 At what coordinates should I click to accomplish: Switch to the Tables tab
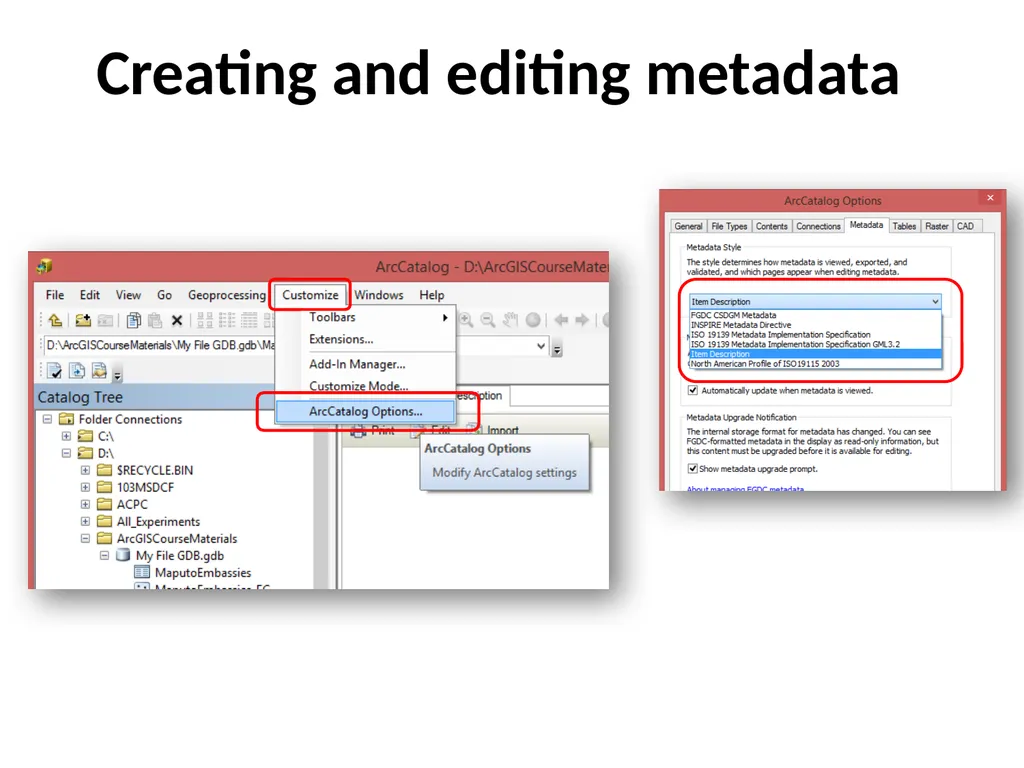(904, 226)
